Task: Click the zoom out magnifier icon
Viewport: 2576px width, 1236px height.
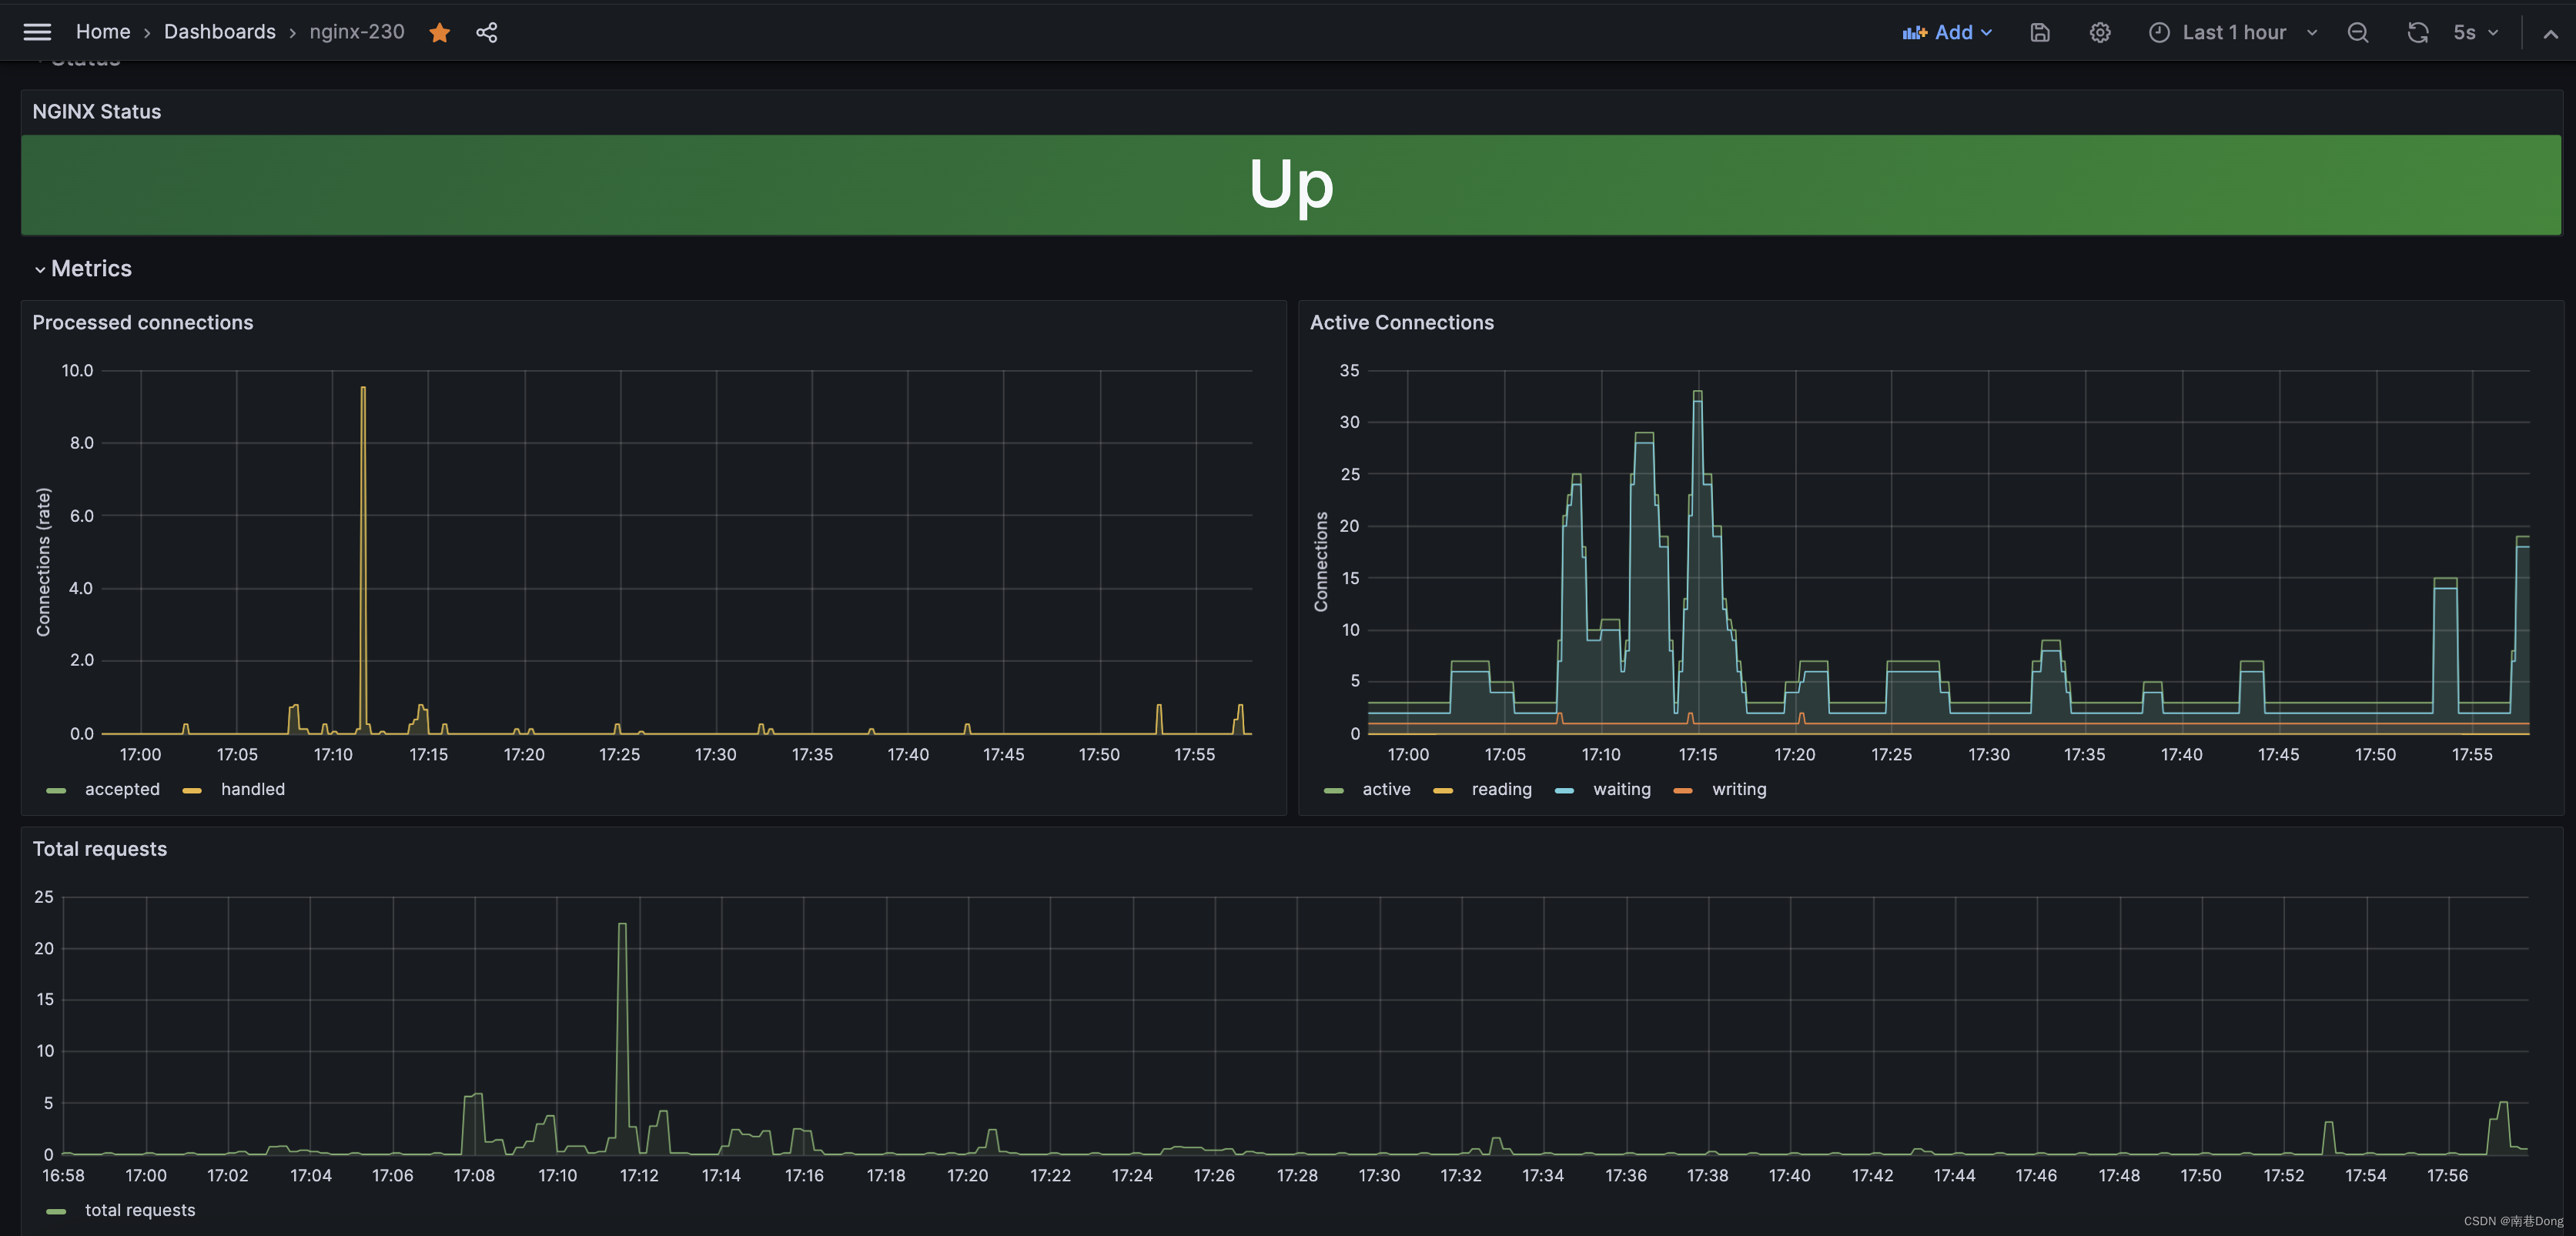Action: [x=2359, y=33]
